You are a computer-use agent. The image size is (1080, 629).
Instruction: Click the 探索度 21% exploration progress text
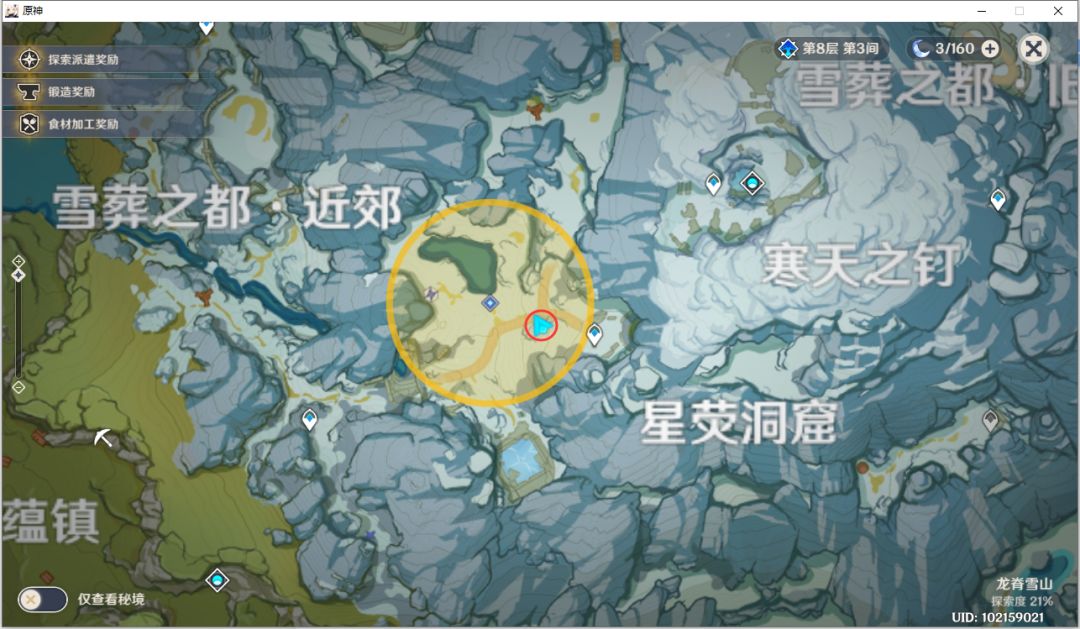1021,601
